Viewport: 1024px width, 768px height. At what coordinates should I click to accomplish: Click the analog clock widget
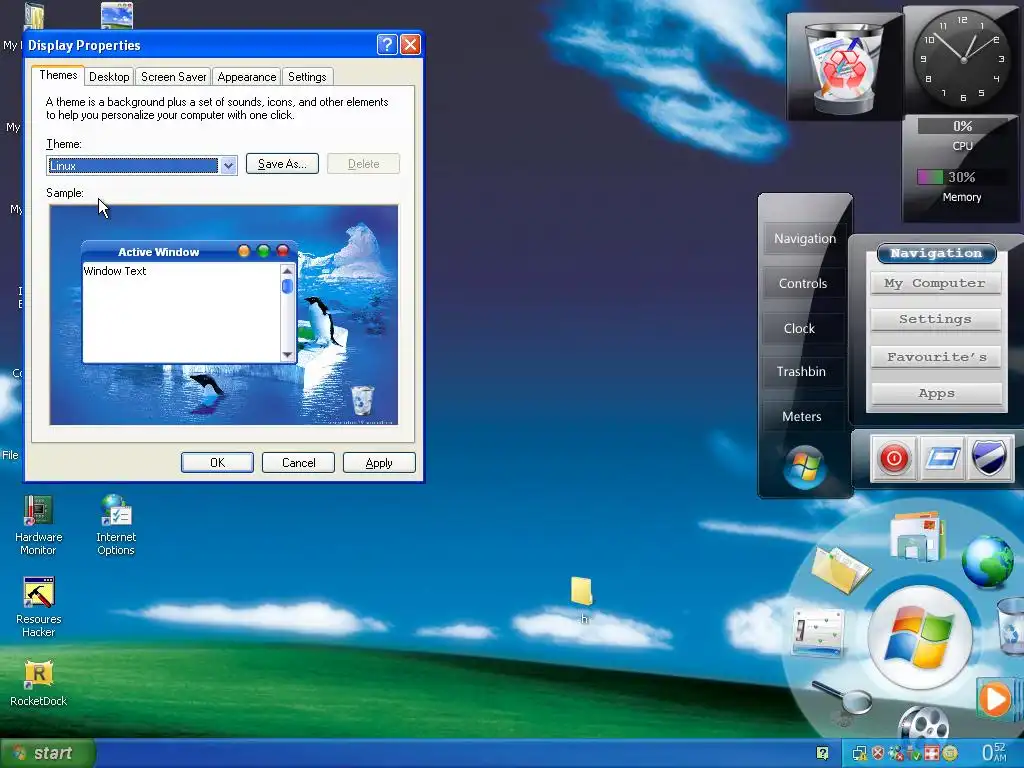pyautogui.click(x=962, y=60)
